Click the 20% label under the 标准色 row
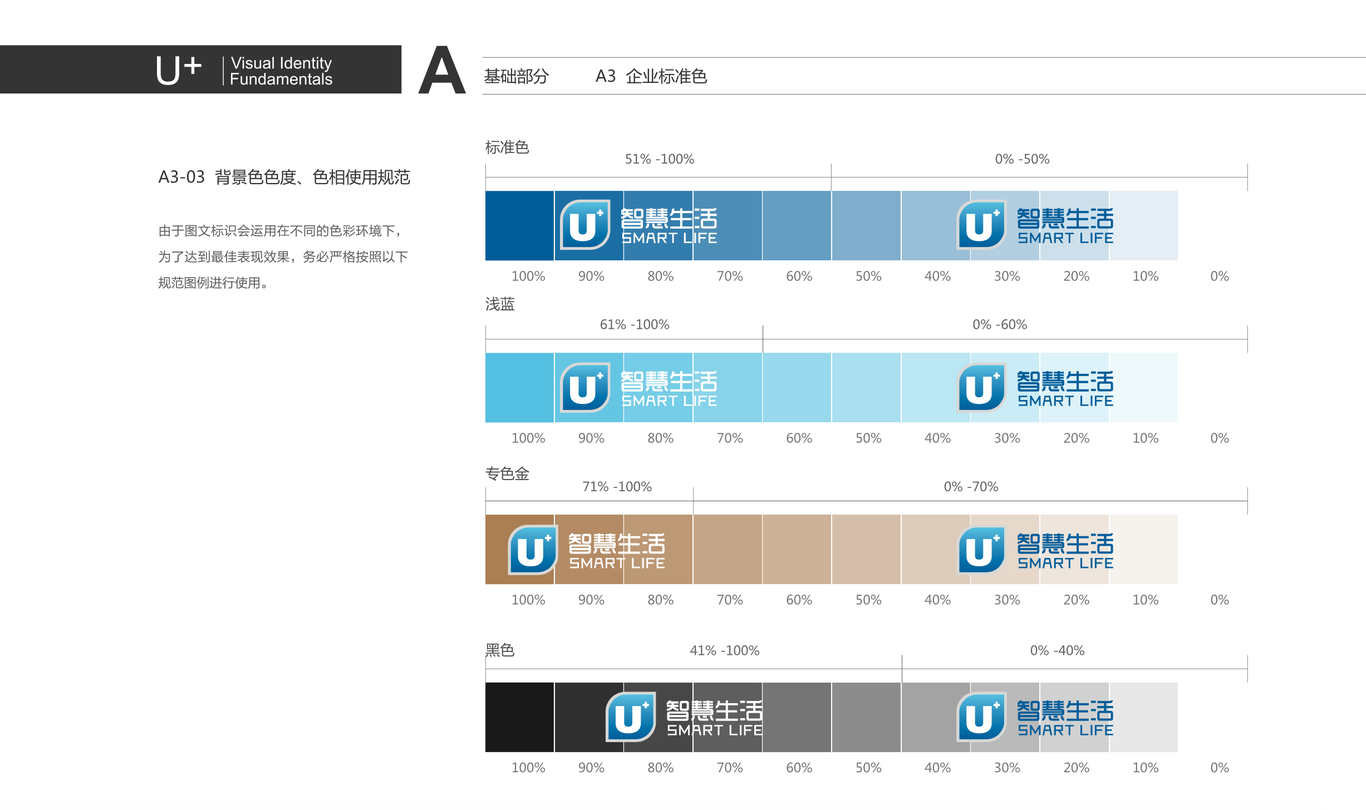Image resolution: width=1366 pixels, height=810 pixels. (x=1076, y=276)
